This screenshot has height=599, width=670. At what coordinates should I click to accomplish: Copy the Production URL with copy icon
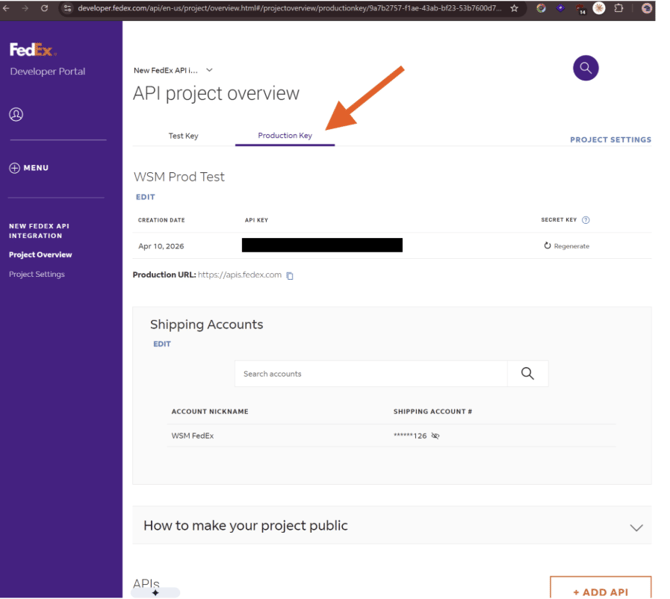point(290,276)
